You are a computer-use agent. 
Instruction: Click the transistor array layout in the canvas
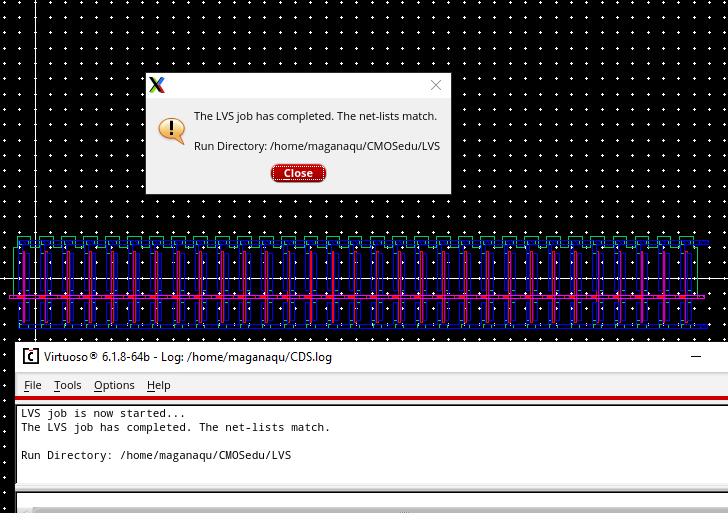click(358, 282)
